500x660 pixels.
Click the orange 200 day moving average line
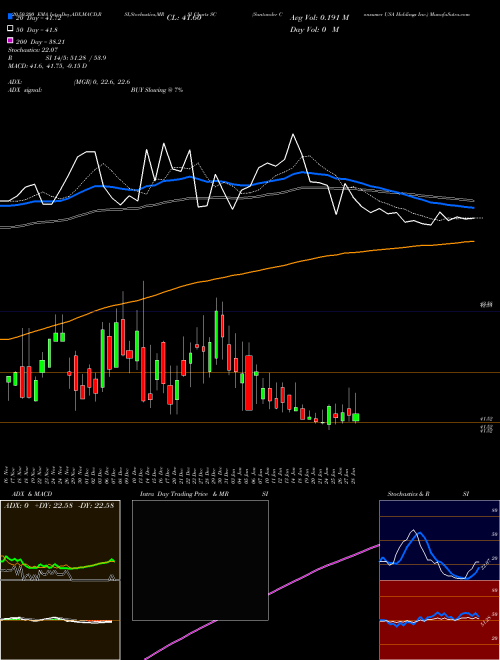click(236, 275)
